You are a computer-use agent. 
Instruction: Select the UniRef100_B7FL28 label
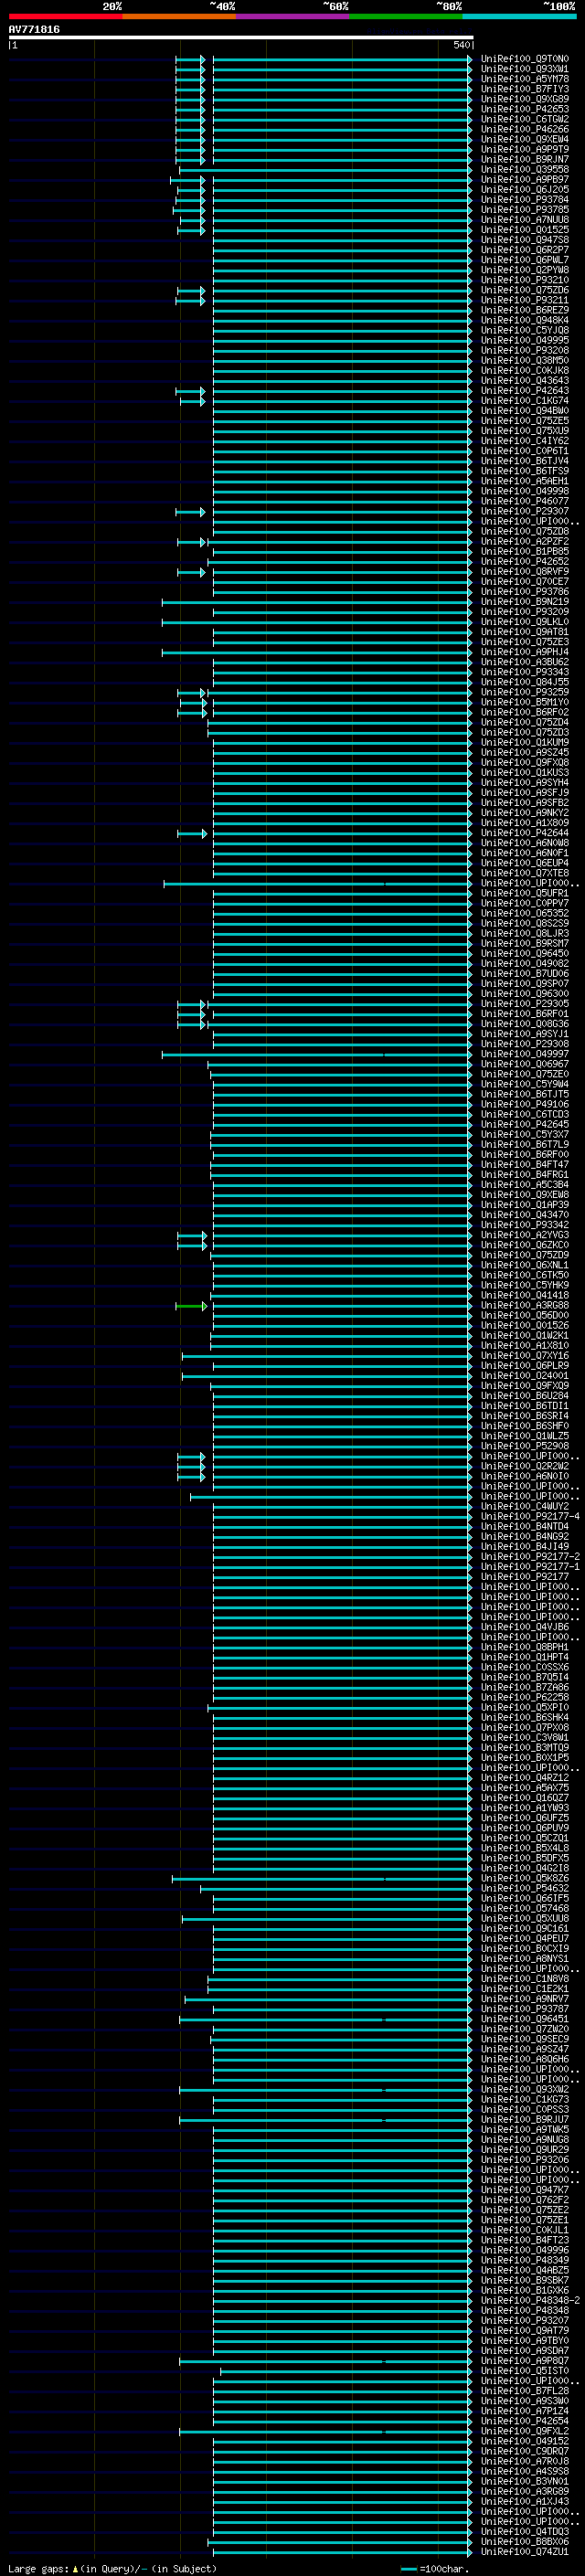[x=524, y=2390]
